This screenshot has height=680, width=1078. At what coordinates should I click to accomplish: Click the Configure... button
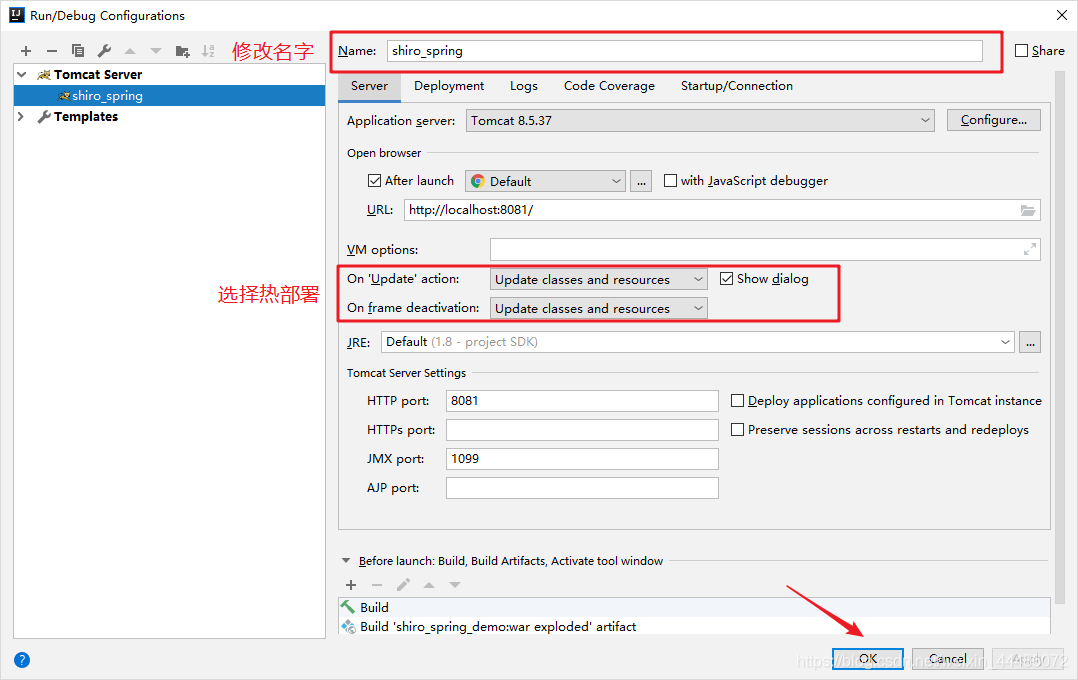click(993, 120)
